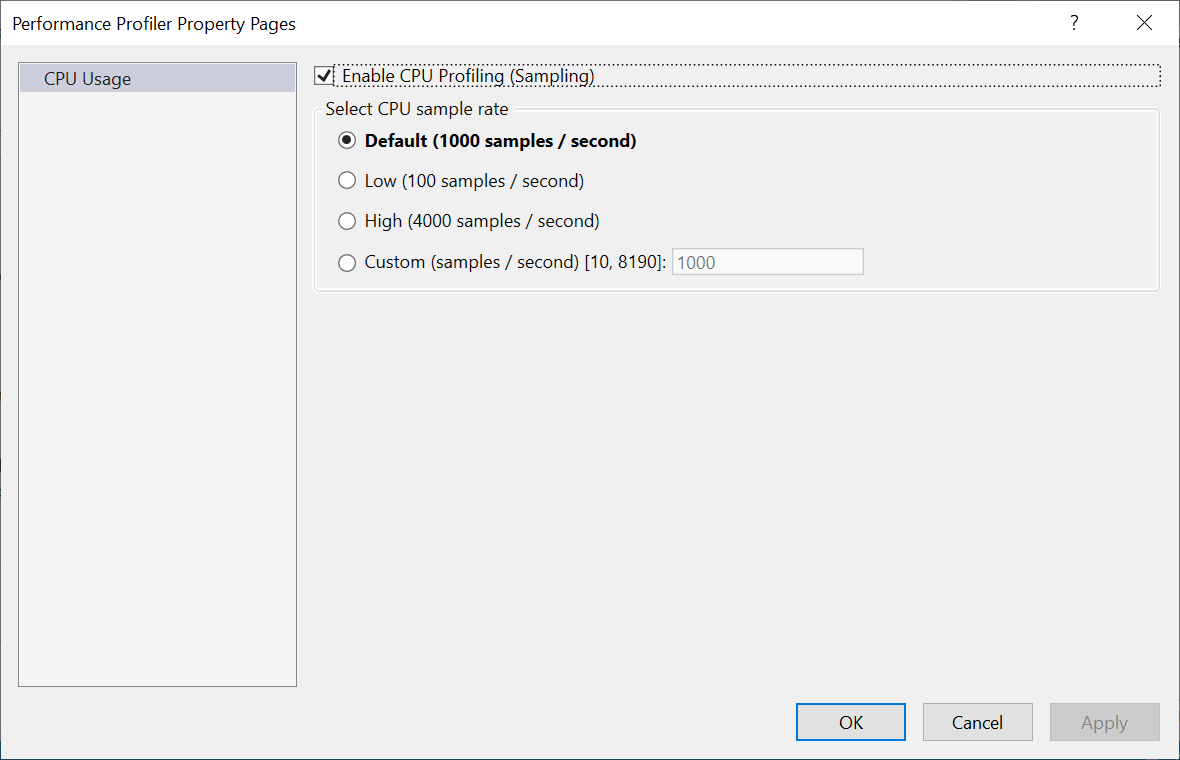Choose the Low 100 samples radio circle

pyautogui.click(x=347, y=181)
